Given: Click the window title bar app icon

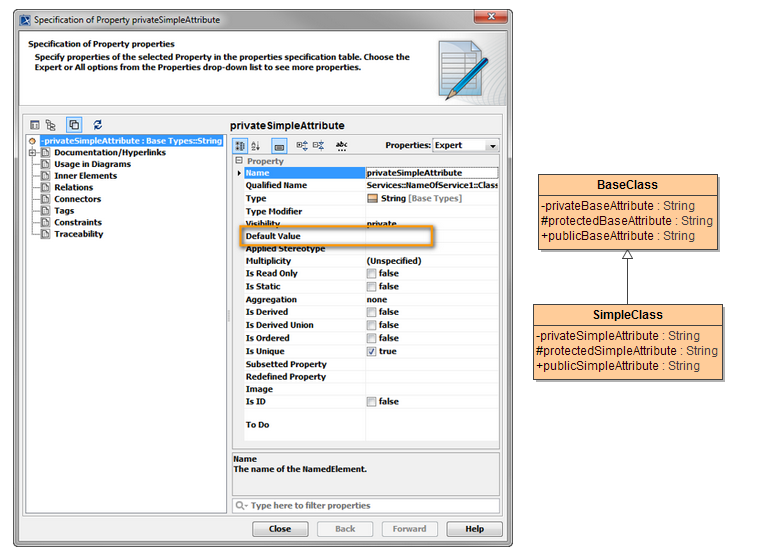Looking at the screenshot, I should click(25, 20).
